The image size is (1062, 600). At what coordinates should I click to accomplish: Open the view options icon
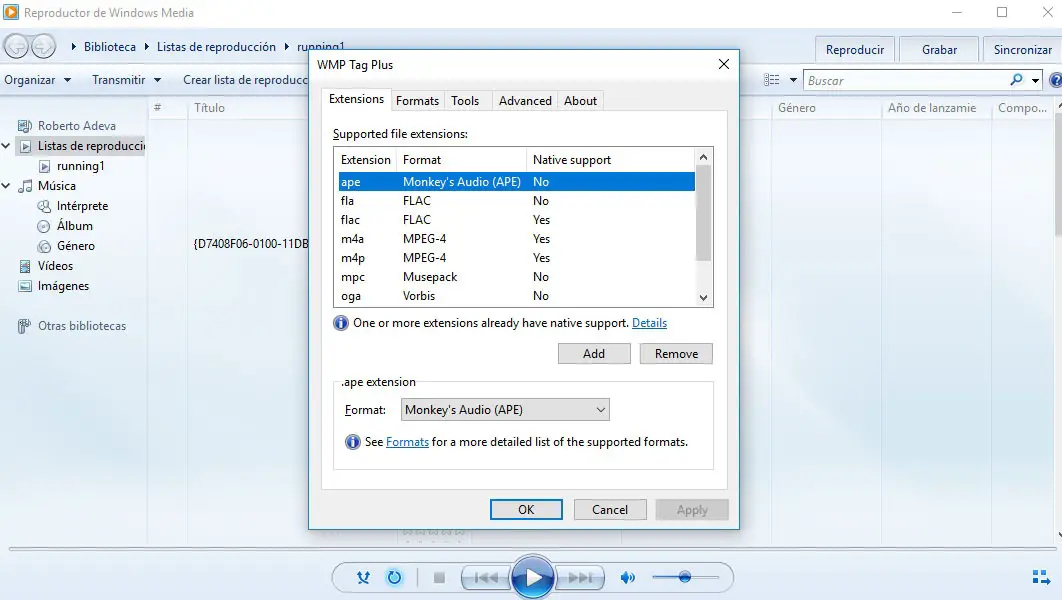click(771, 80)
